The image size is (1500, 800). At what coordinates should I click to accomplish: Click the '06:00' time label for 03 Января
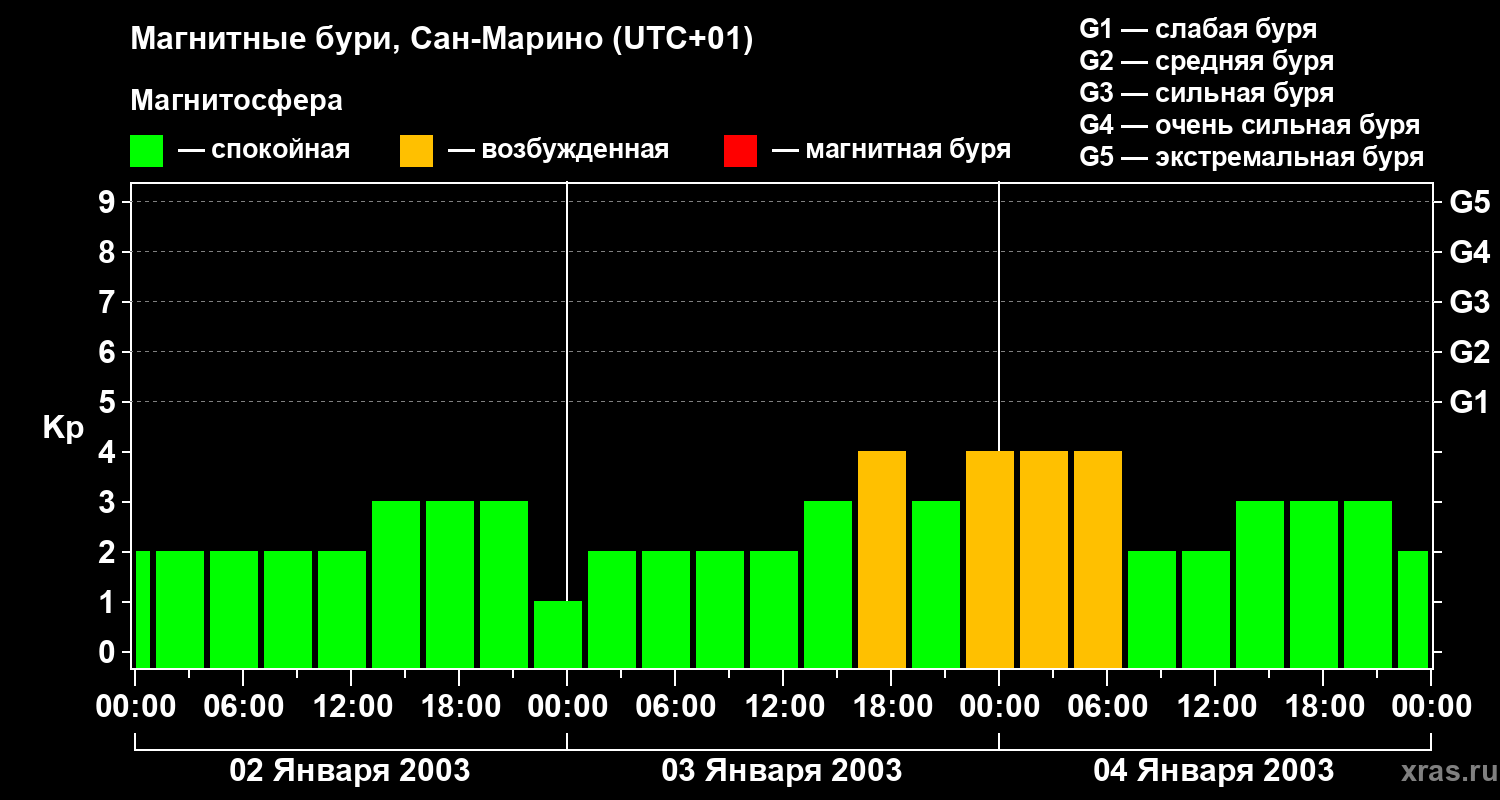coord(674,707)
